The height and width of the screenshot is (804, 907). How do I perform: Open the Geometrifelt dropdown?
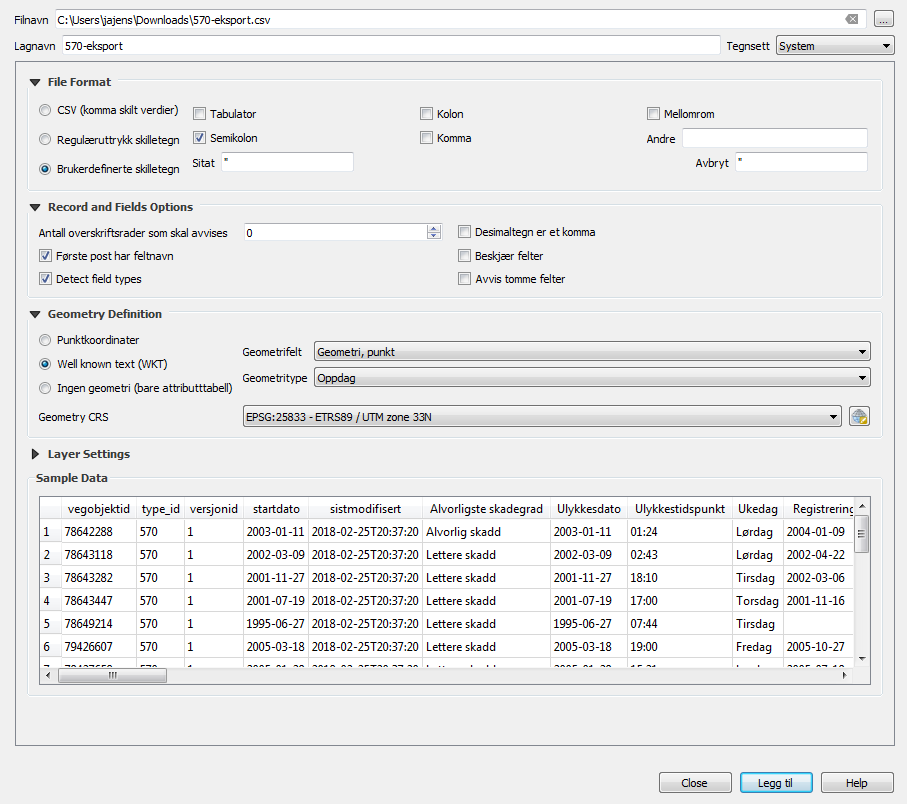click(592, 352)
